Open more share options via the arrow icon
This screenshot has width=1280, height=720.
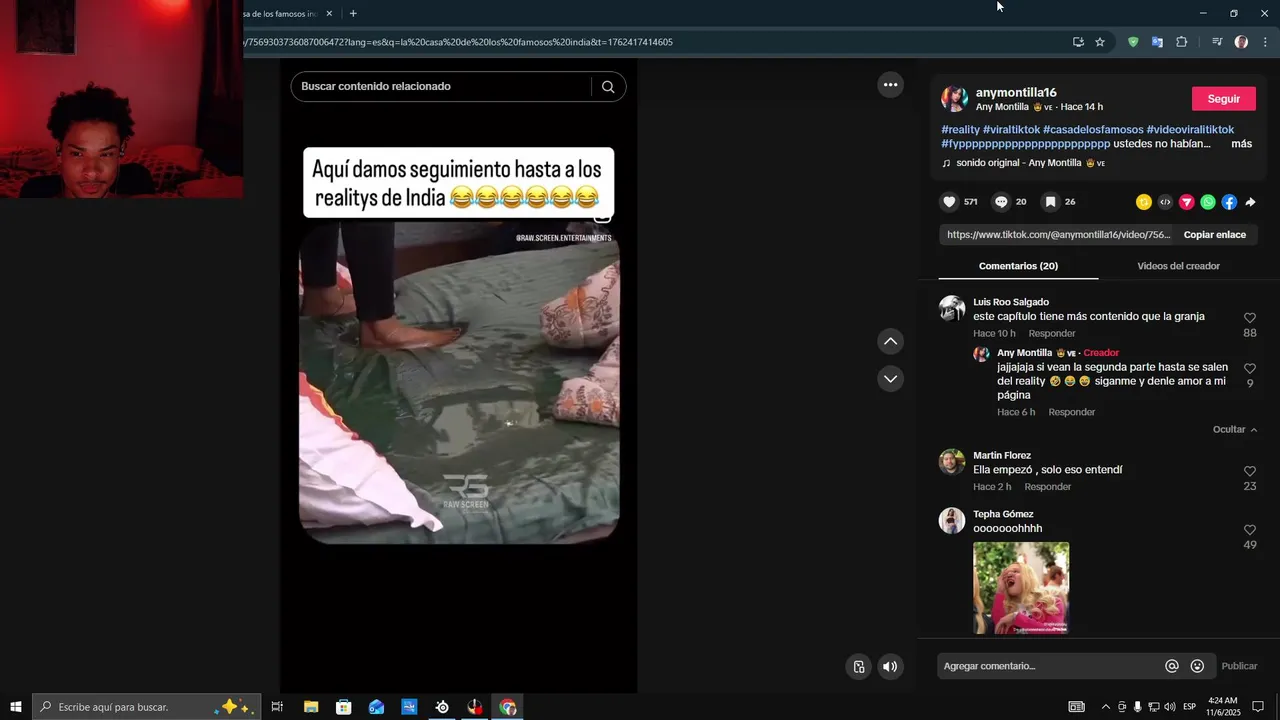pyautogui.click(x=1250, y=202)
